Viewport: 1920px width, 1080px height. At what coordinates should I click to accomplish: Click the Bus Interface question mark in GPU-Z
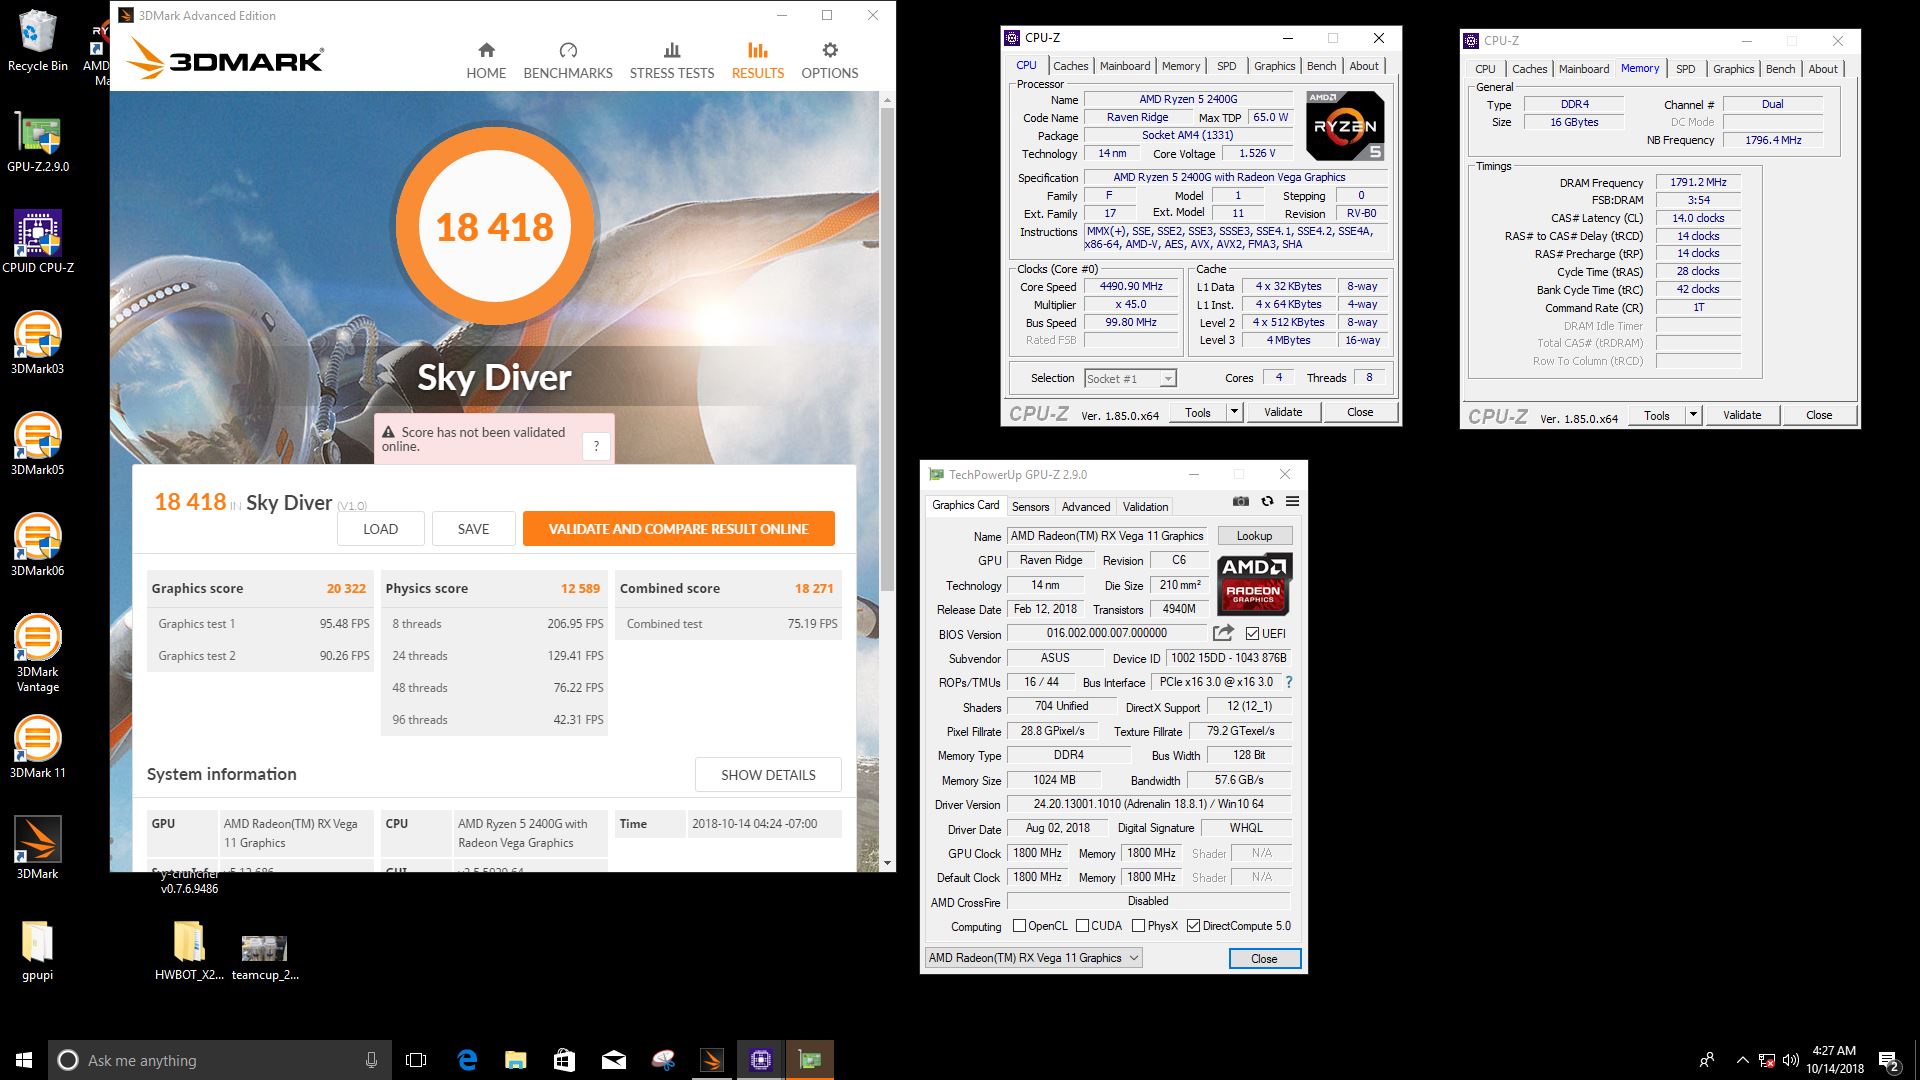click(1289, 682)
